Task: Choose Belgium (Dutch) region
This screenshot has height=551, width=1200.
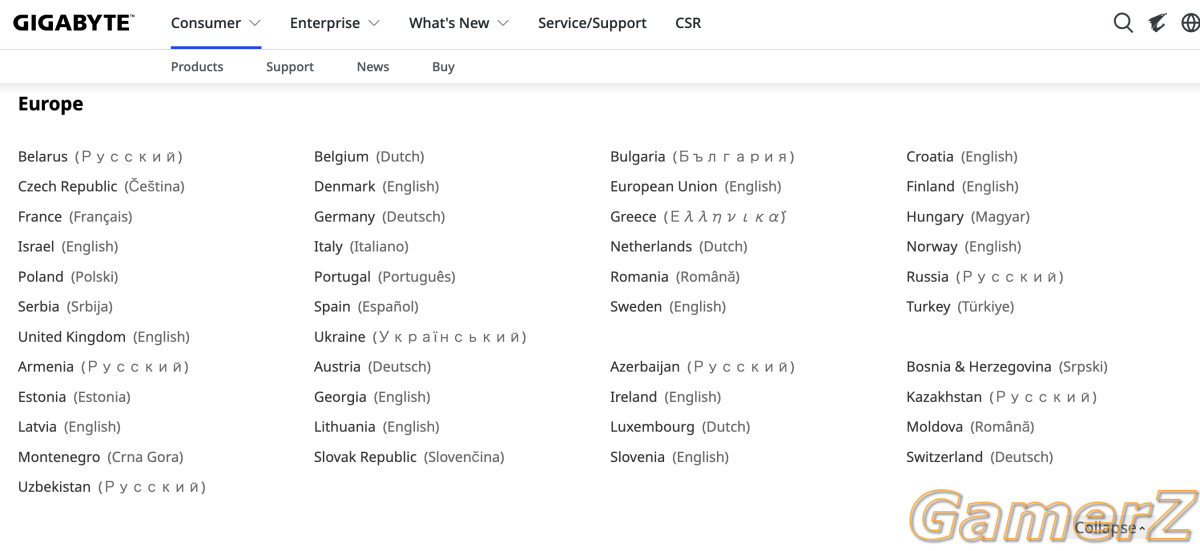Action: click(369, 157)
